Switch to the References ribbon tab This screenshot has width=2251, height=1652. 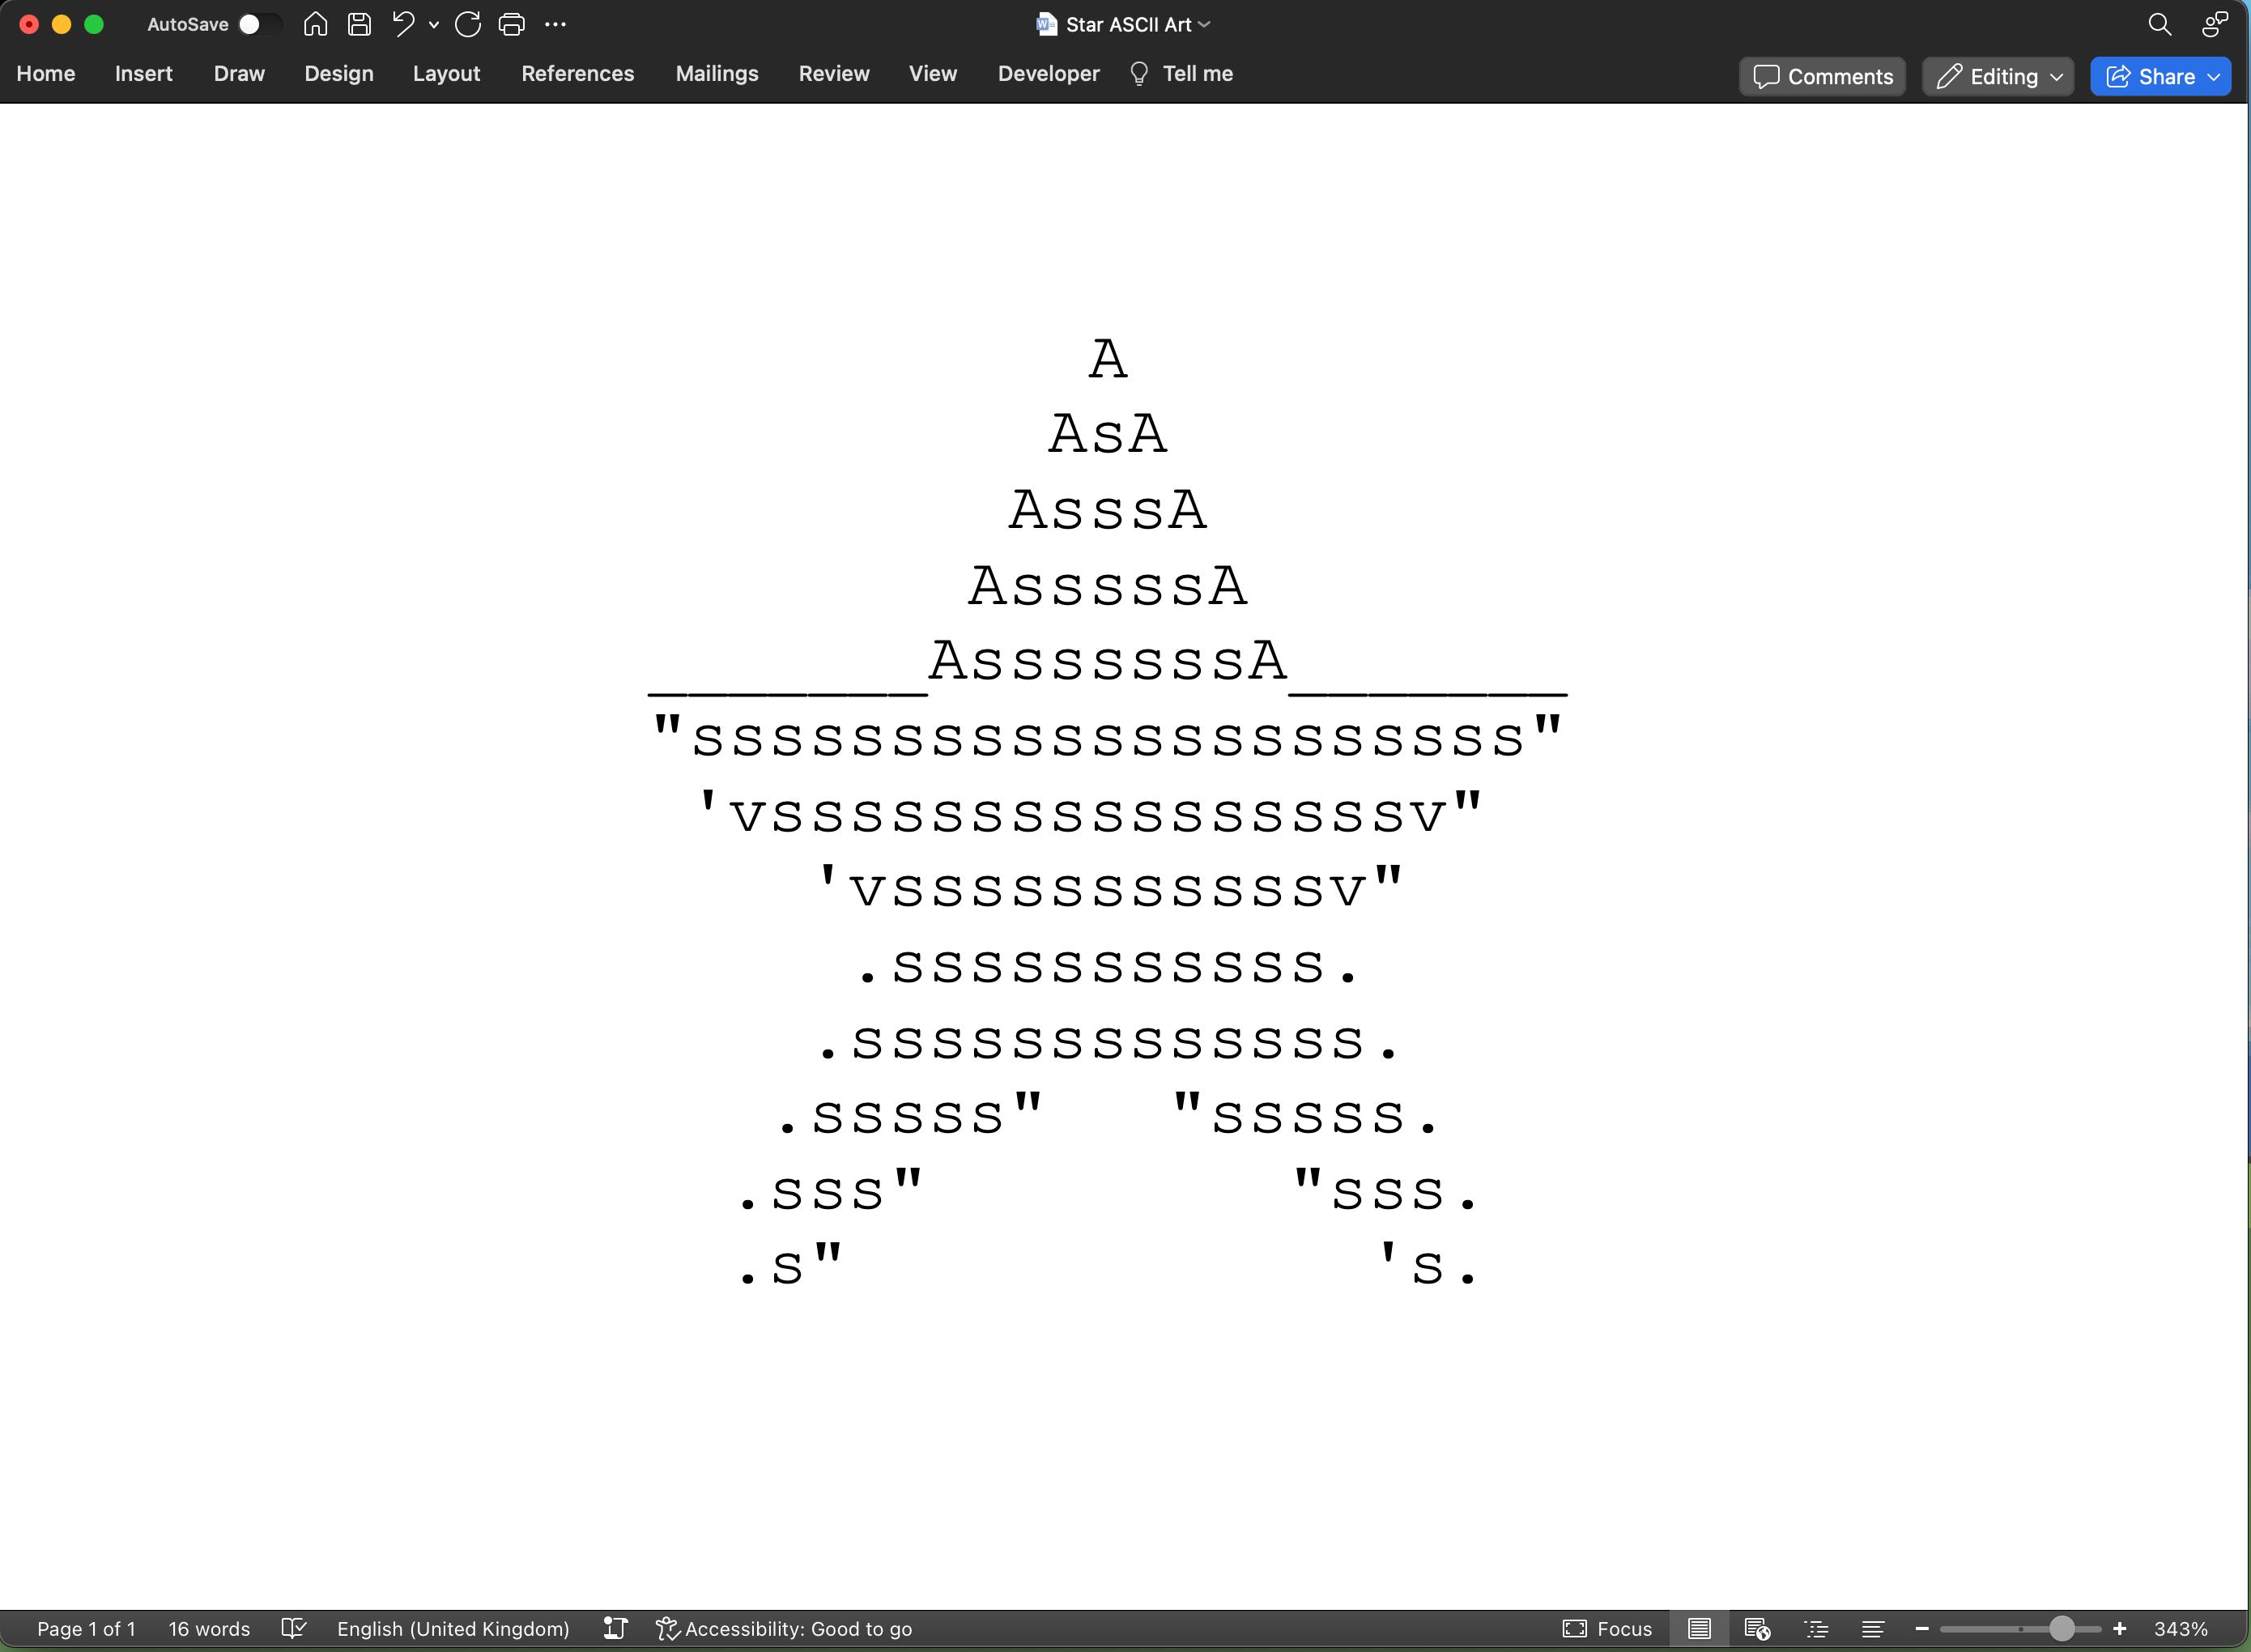577,73
